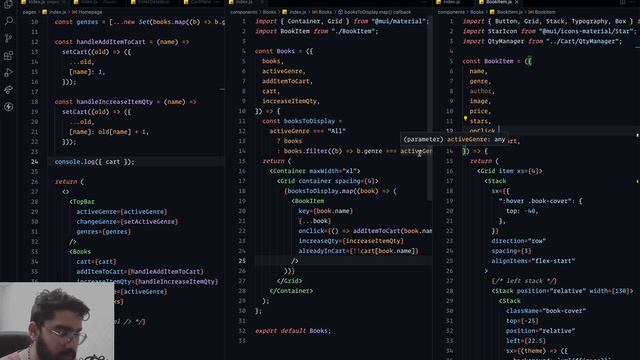
Task: Click '<Grid container spacing={4}>' line
Action: tap(327, 181)
